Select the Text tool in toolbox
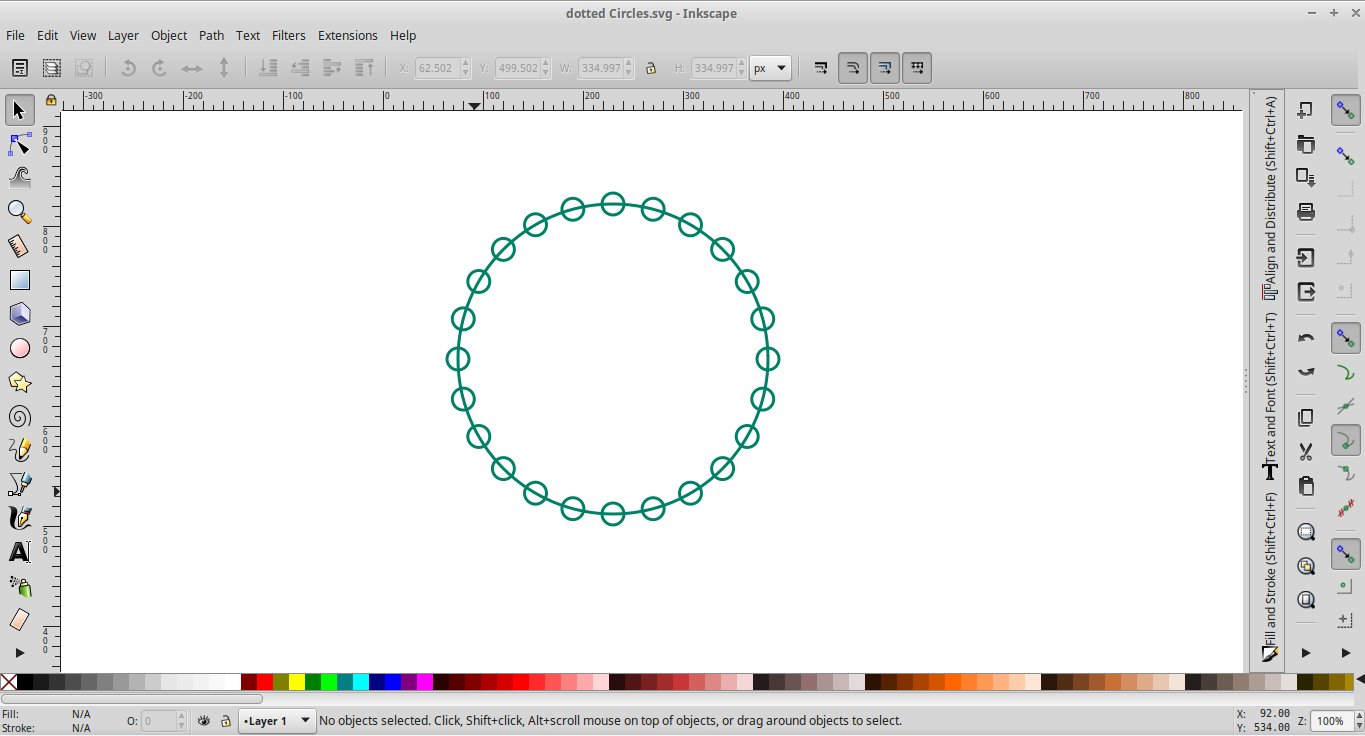This screenshot has width=1365, height=736. pyautogui.click(x=19, y=552)
